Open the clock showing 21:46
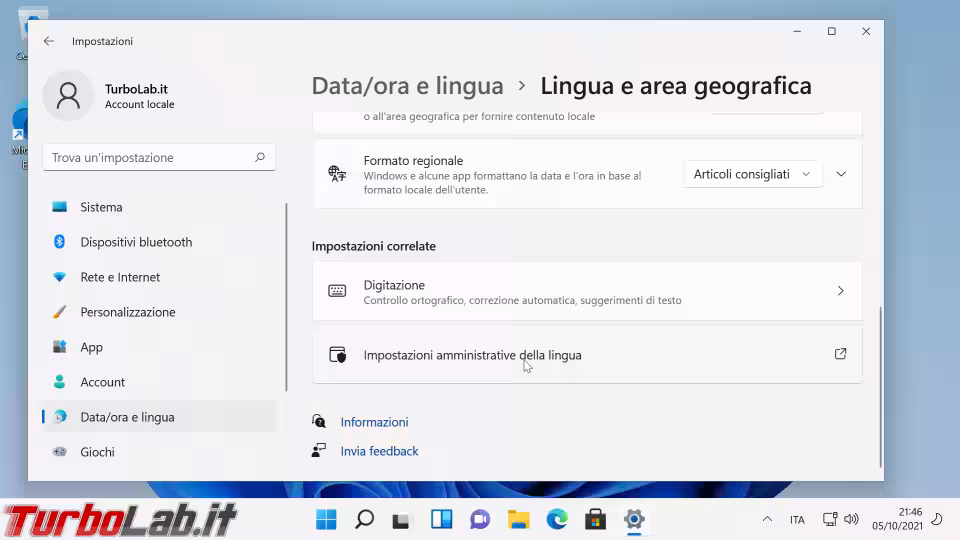The width and height of the screenshot is (960, 540). [x=897, y=519]
